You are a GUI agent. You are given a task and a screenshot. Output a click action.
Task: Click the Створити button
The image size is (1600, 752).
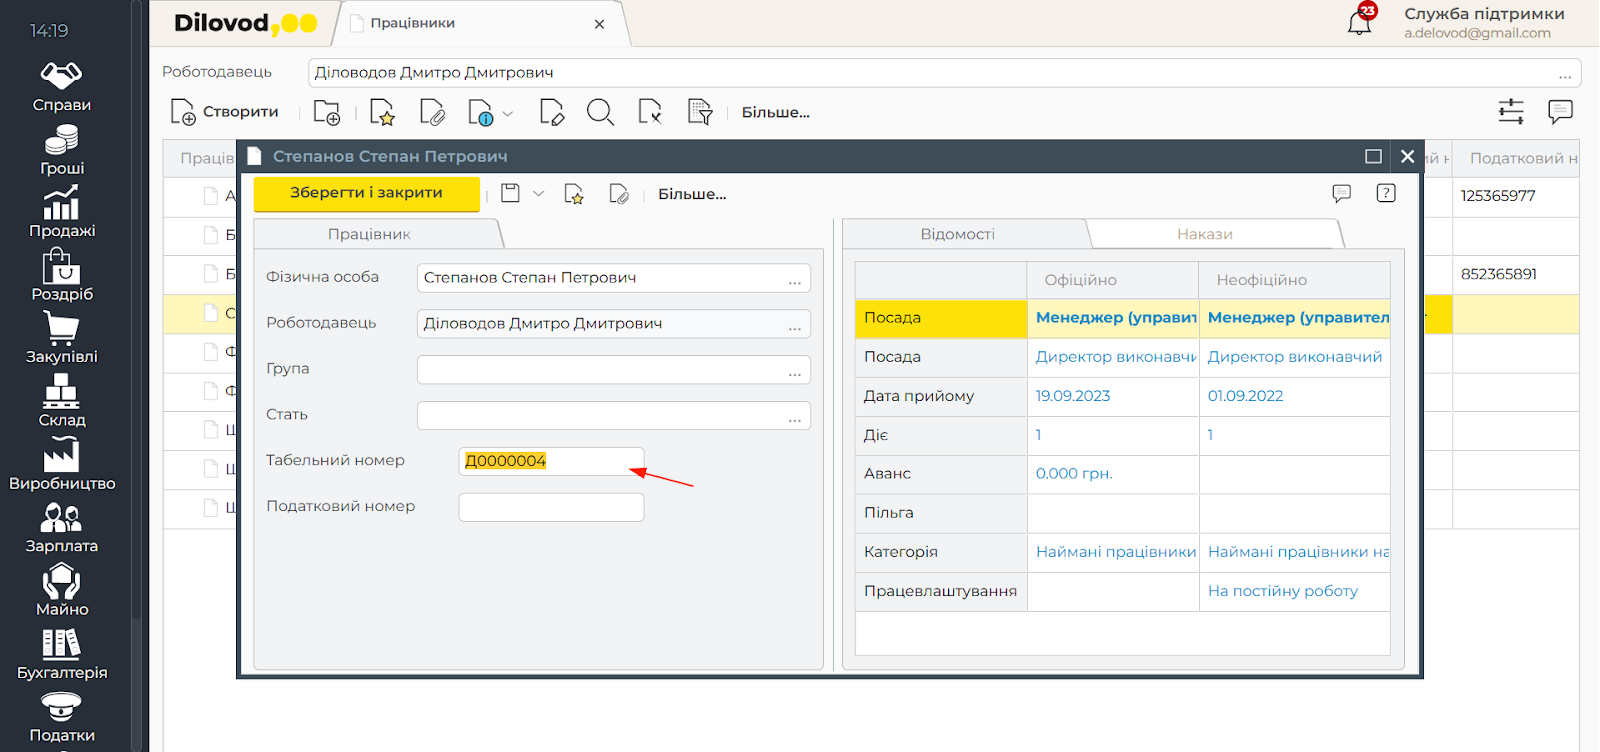pos(225,112)
